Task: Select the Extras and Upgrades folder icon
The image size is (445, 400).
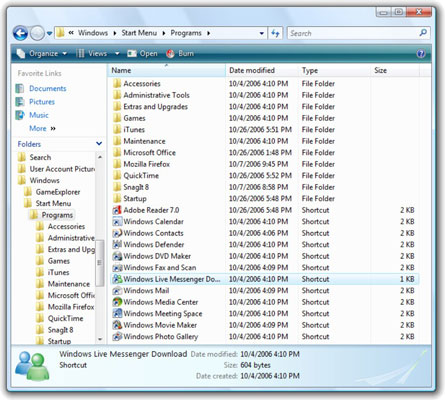Action: pos(117,106)
